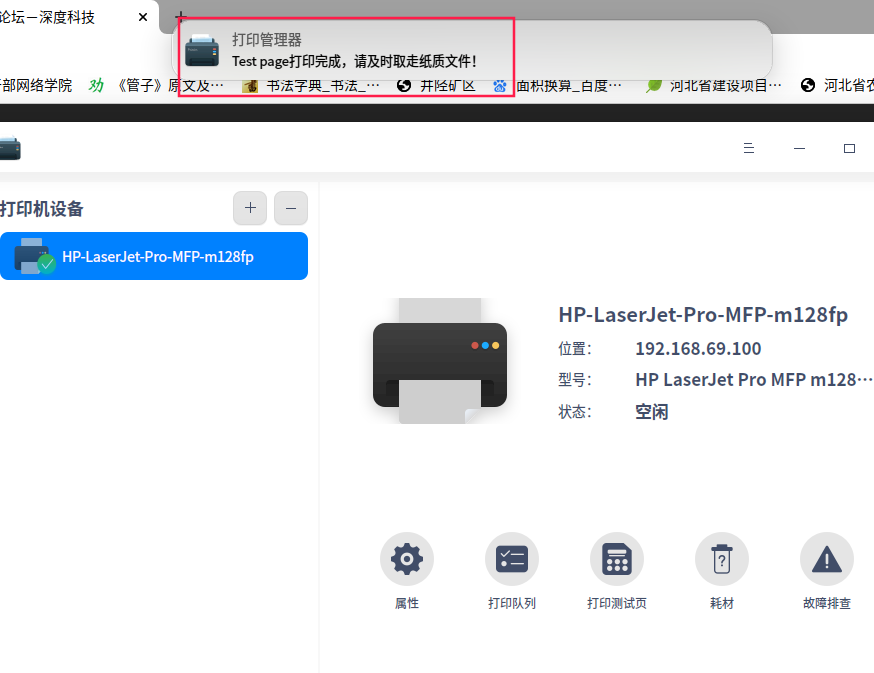Viewport: 874px width, 673px height.
Task: Minimize the print manager window
Action: click(x=799, y=148)
